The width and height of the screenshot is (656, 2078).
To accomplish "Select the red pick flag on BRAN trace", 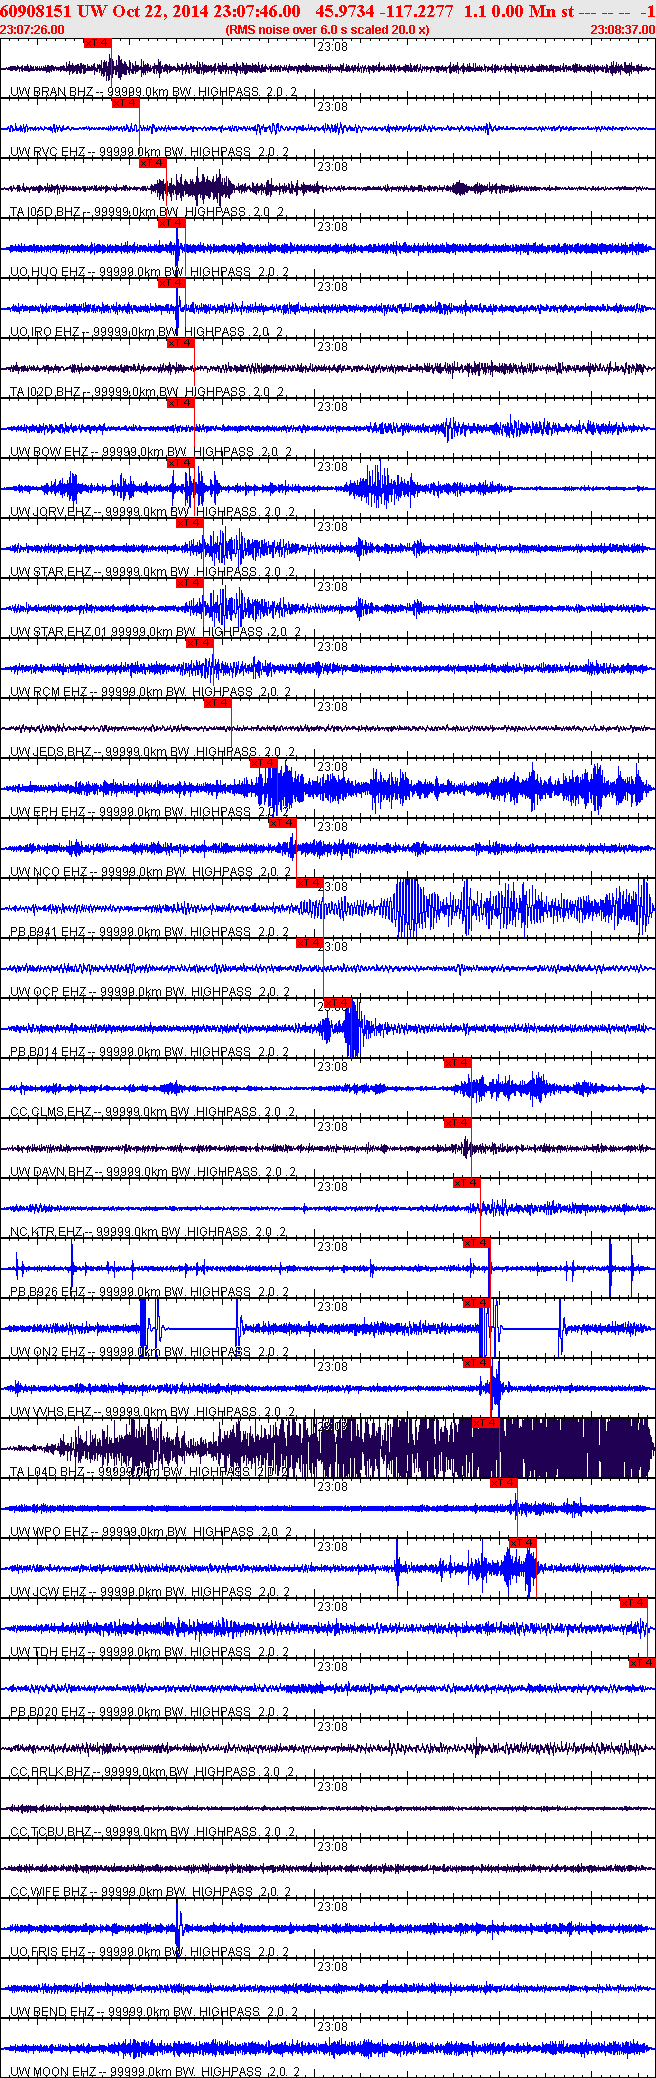I will (x=98, y=43).
